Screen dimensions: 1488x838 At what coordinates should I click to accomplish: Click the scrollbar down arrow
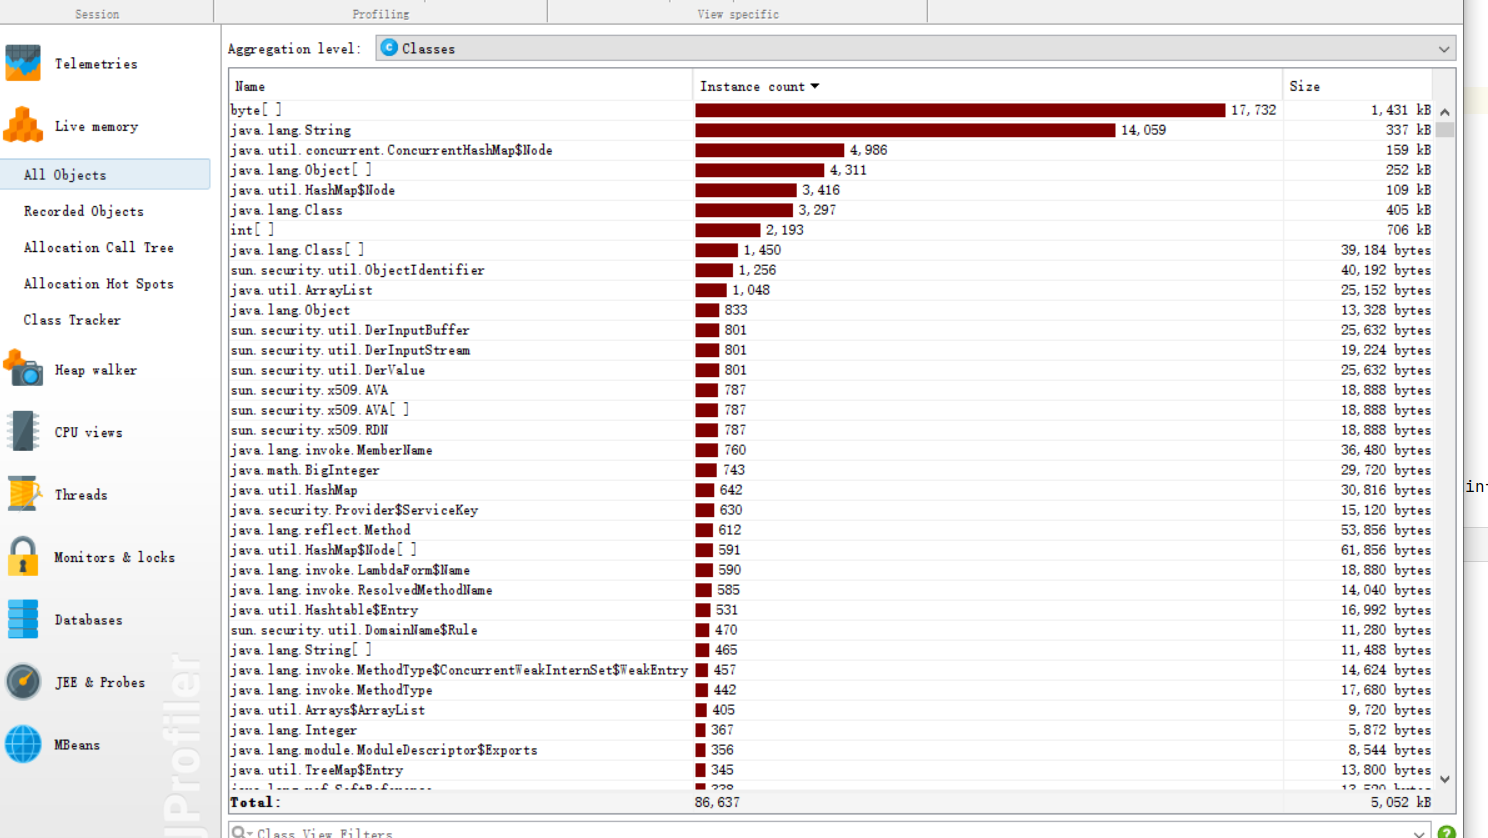click(1444, 778)
